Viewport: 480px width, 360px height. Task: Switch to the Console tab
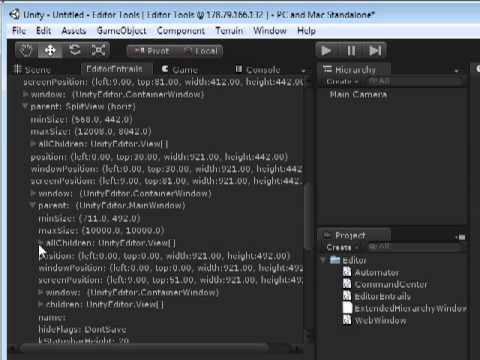tap(258, 70)
